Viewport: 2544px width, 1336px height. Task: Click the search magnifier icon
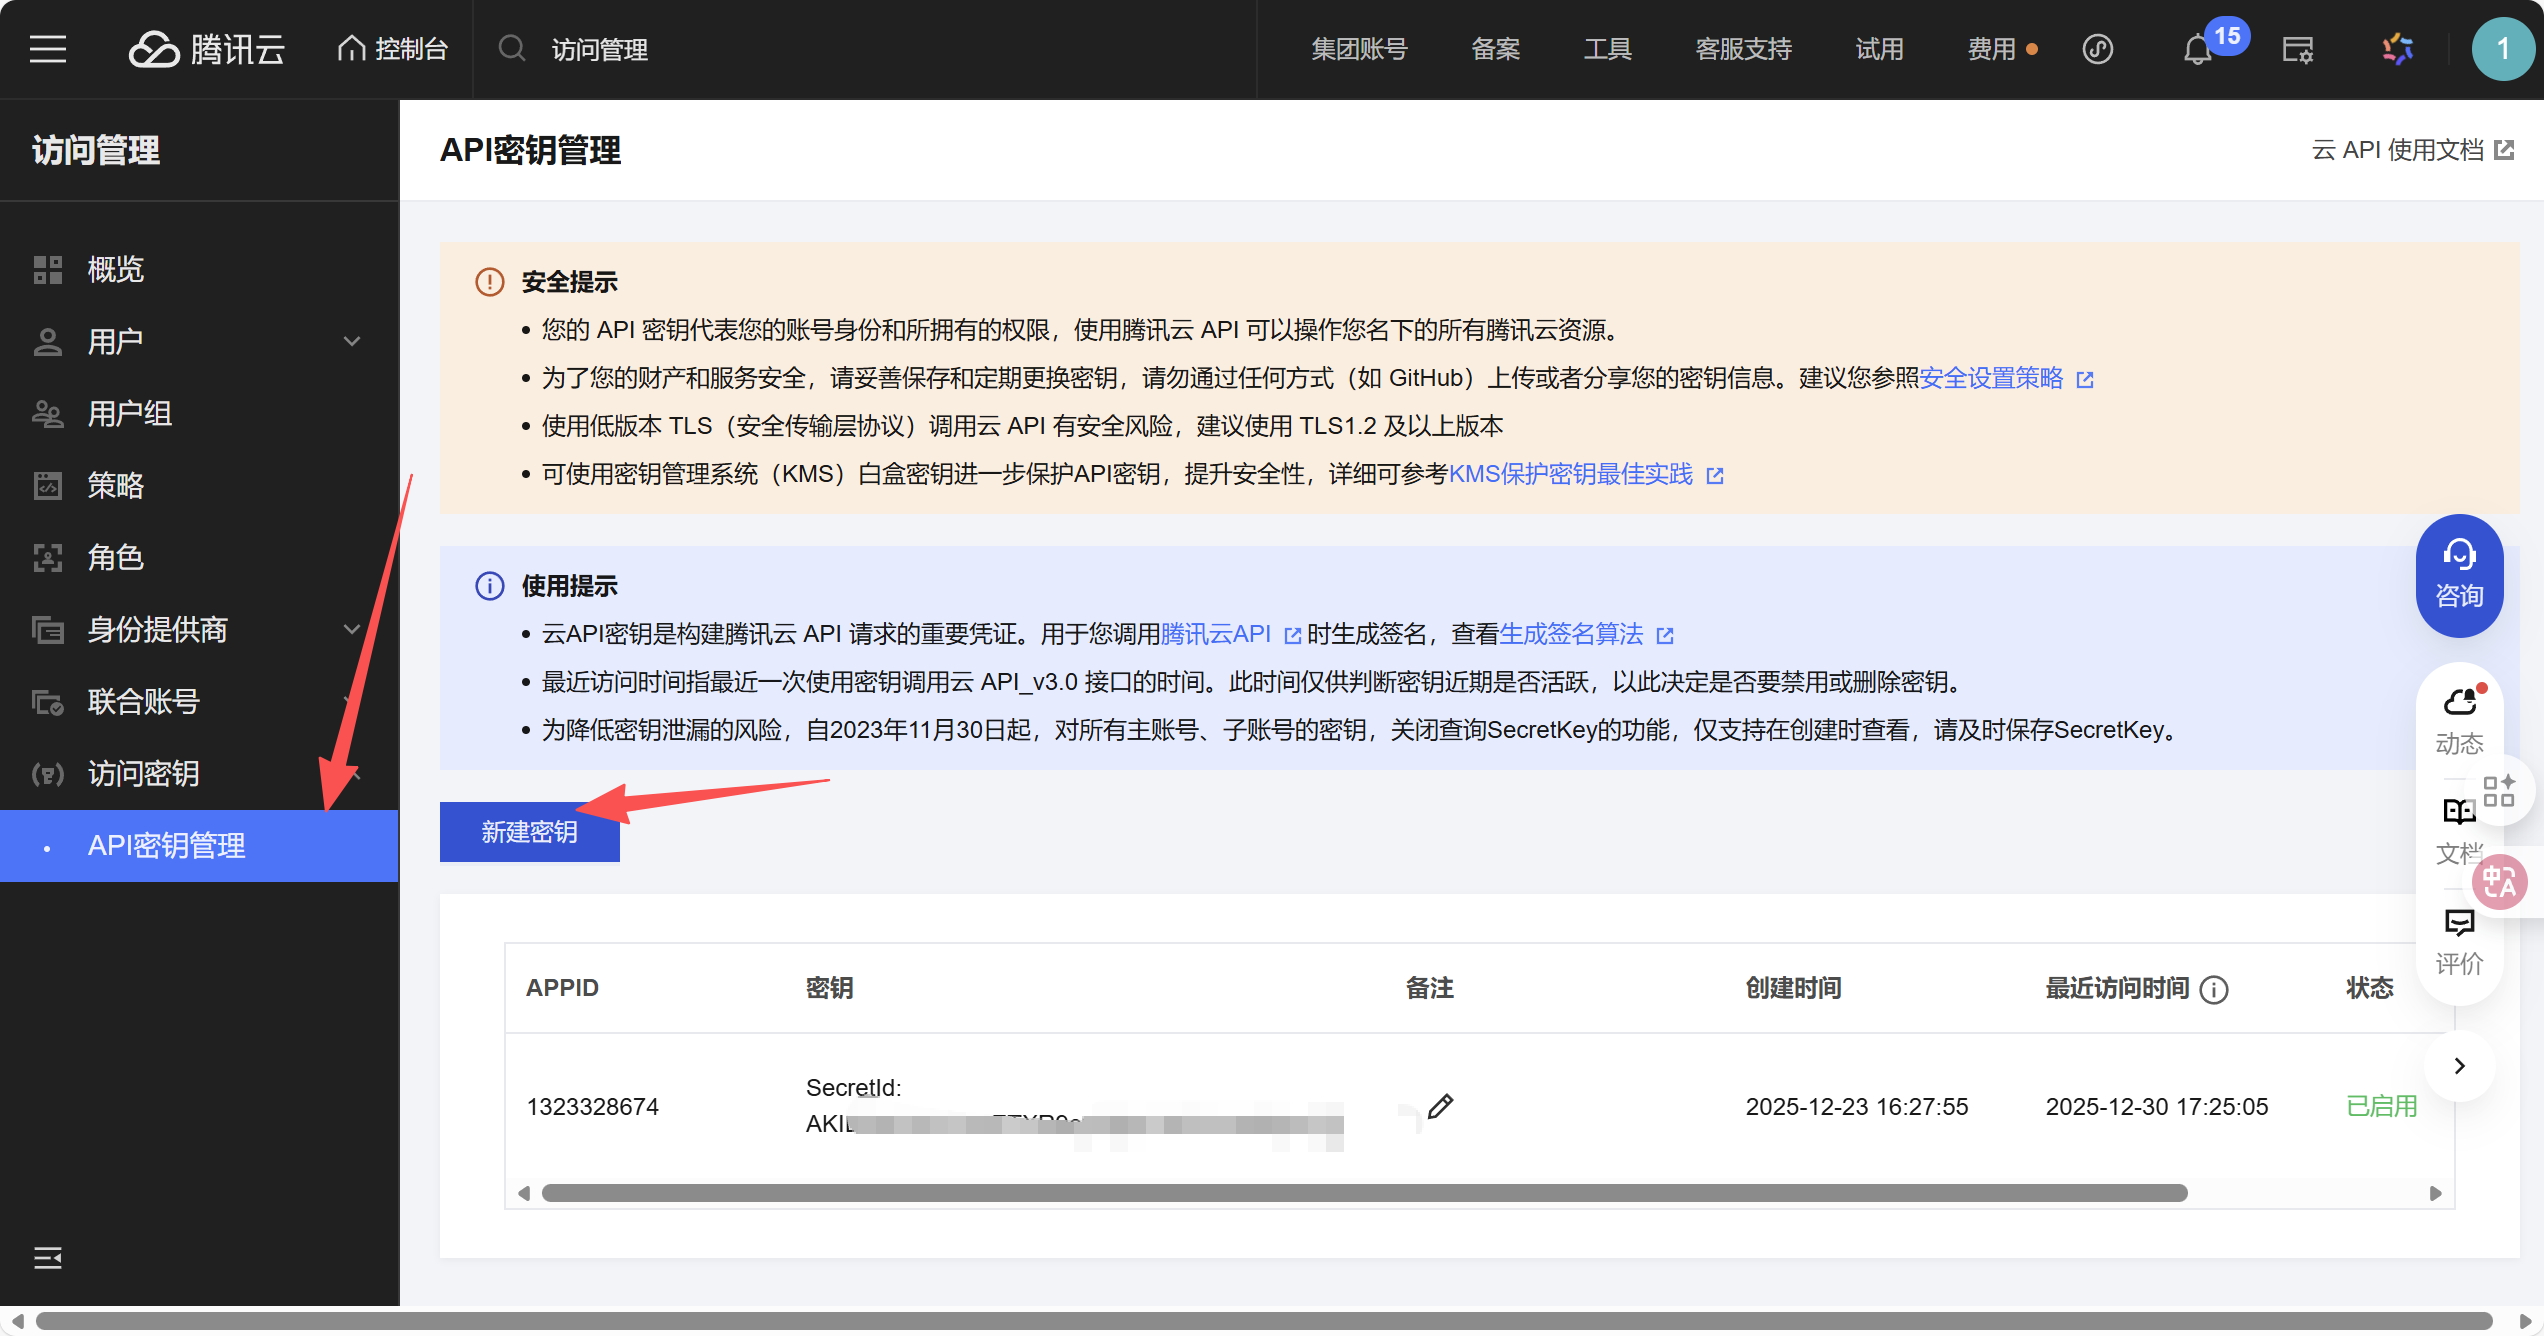point(512,49)
